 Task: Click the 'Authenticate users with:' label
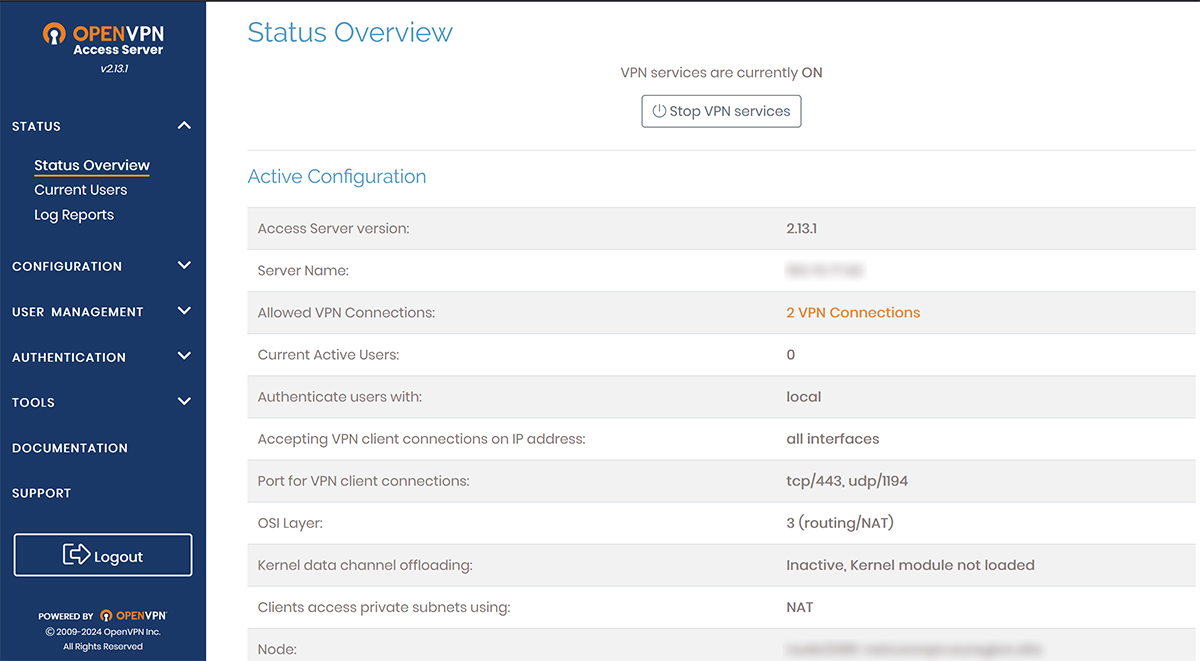pyautogui.click(x=340, y=397)
